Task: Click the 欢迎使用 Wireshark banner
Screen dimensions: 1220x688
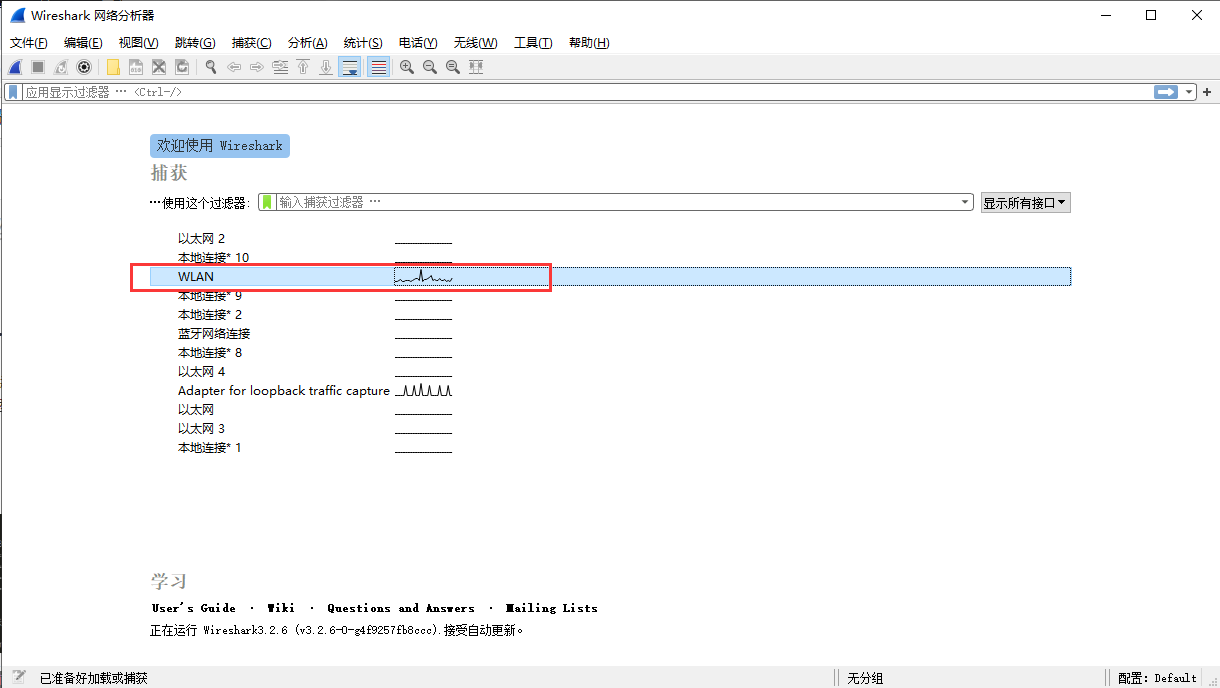Action: point(220,146)
